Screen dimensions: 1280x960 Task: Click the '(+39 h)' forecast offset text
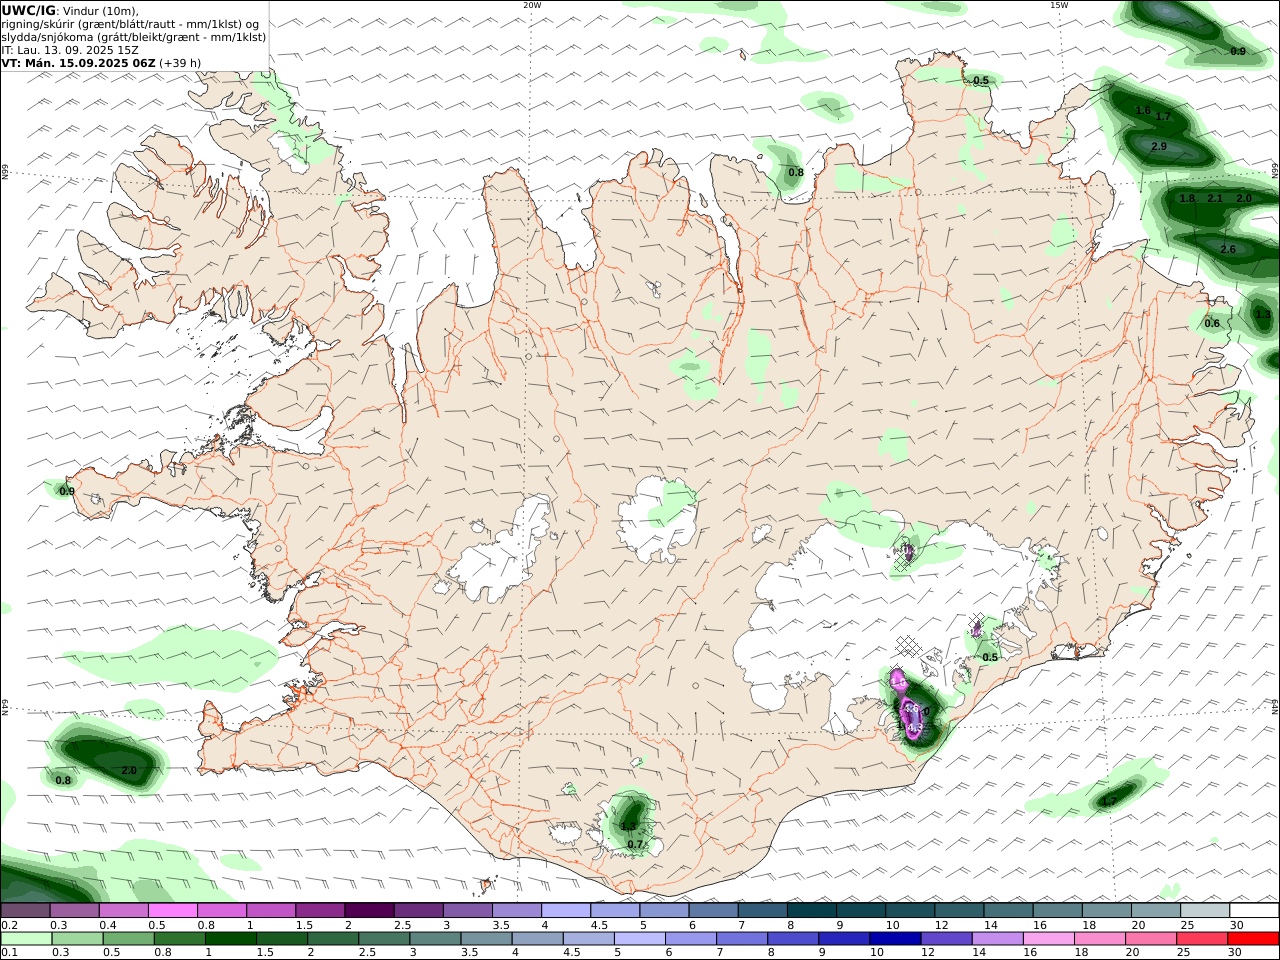[x=180, y=62]
